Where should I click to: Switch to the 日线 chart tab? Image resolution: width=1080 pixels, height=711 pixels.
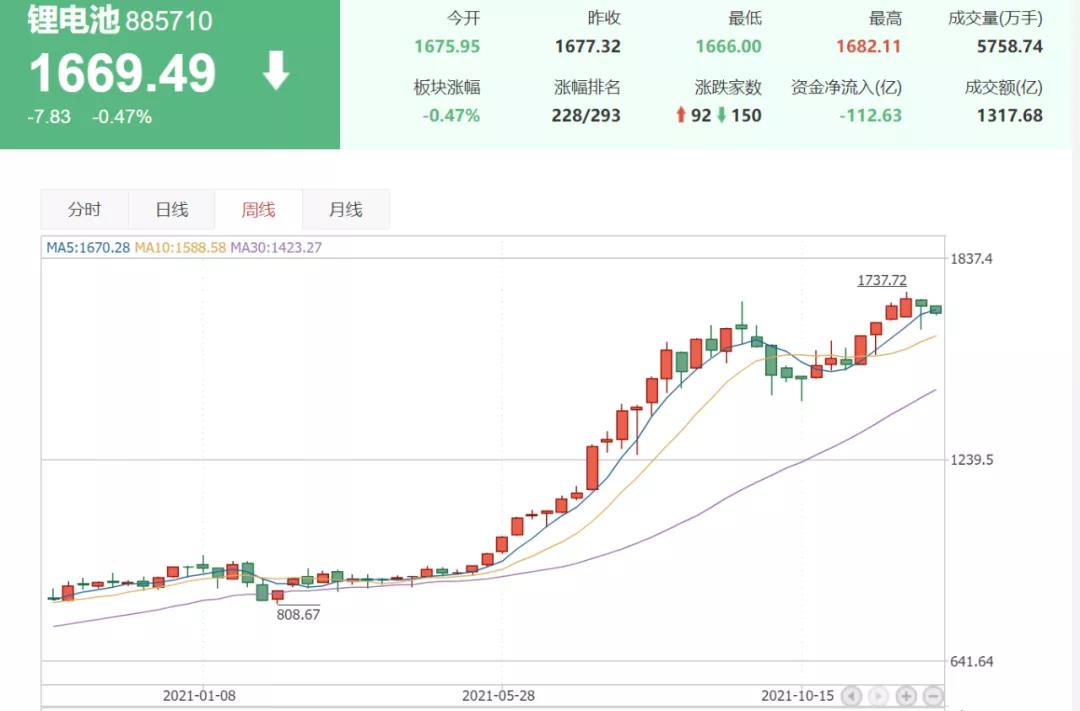172,209
